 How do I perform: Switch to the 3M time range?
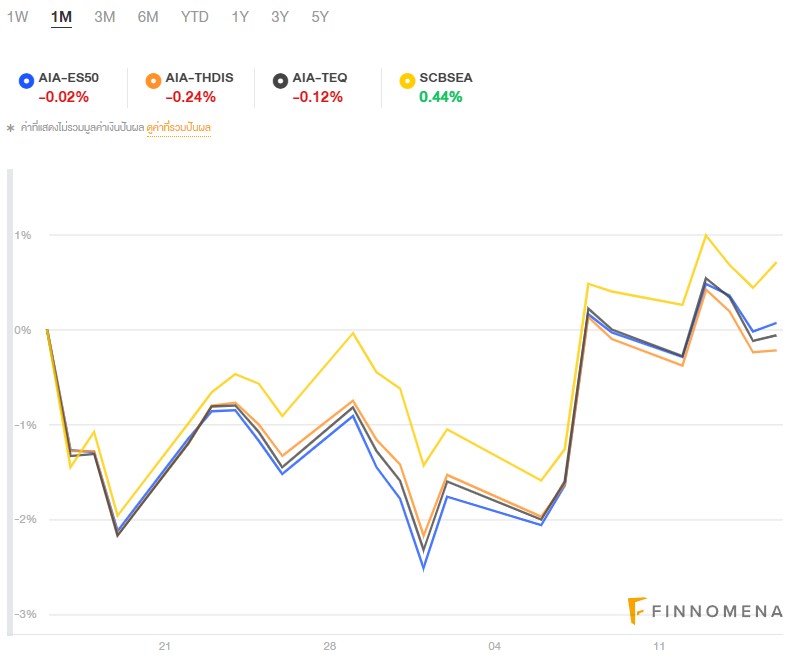[x=104, y=17]
